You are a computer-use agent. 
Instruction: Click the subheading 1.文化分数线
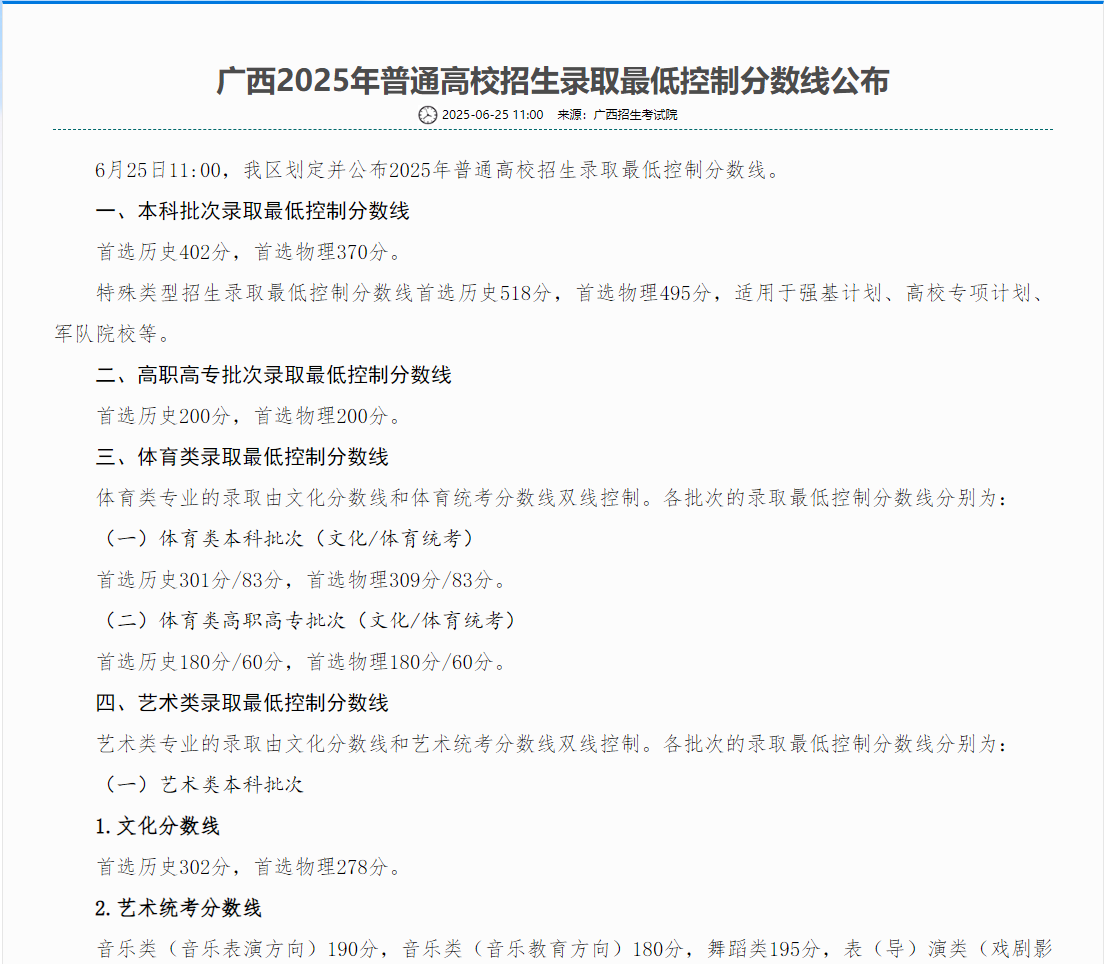(x=157, y=826)
